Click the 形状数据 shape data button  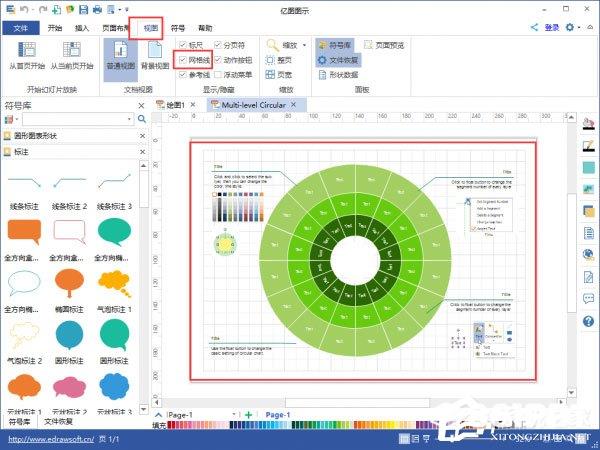[338, 75]
